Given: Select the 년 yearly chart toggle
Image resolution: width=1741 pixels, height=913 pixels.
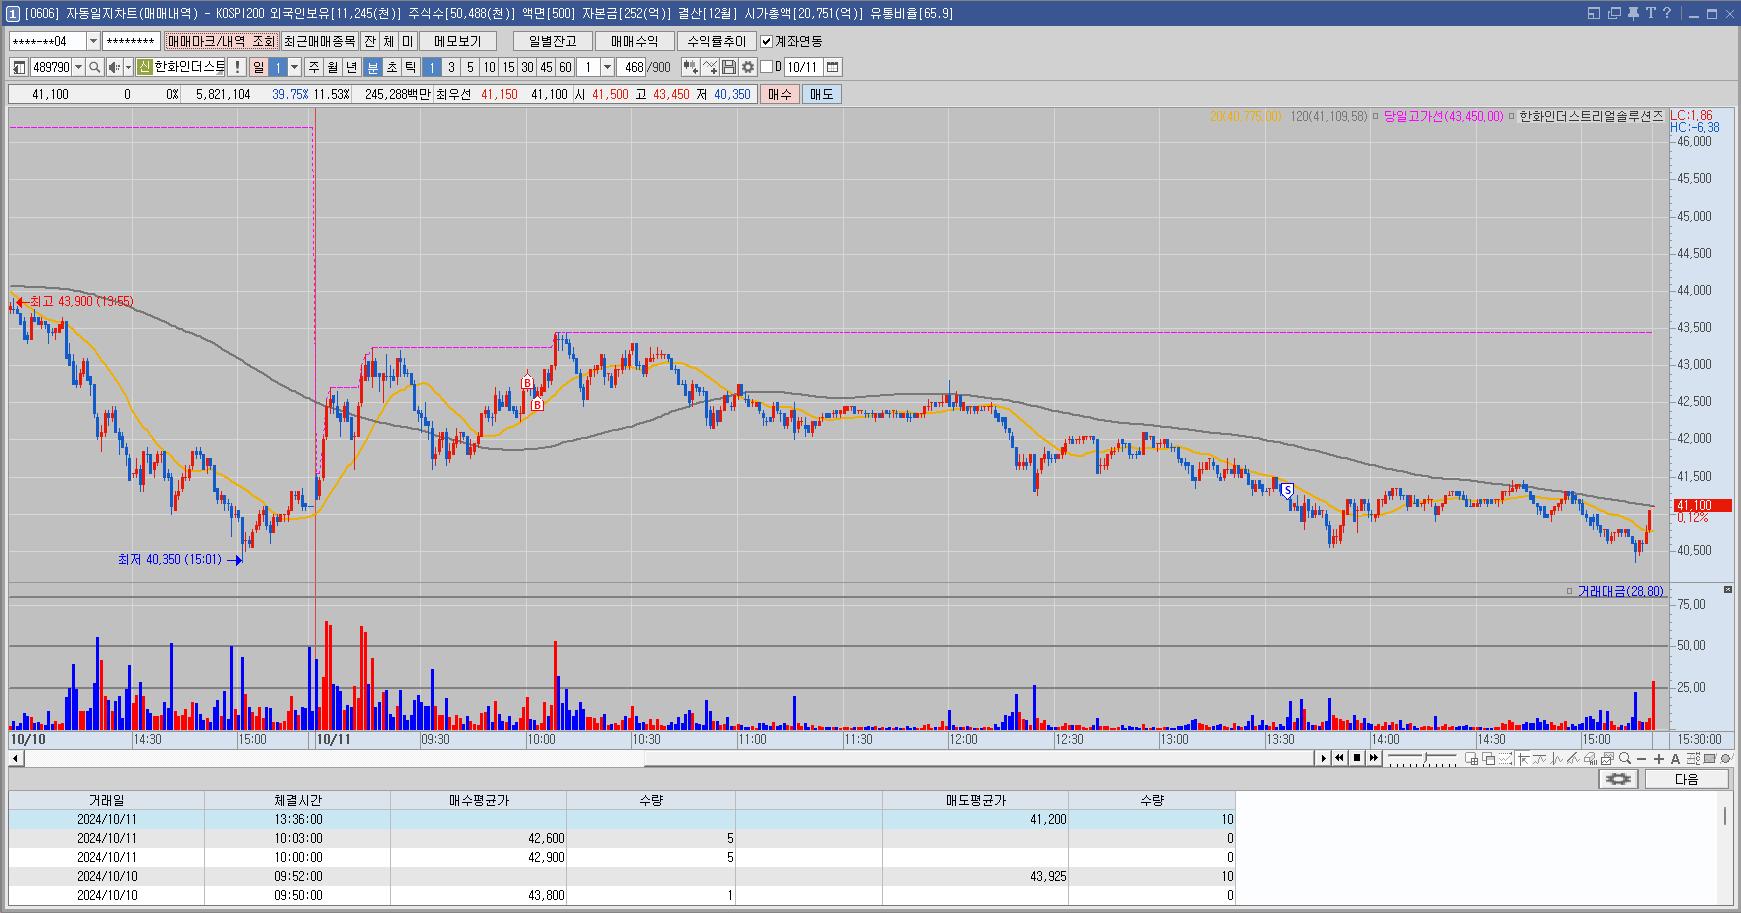Looking at the screenshot, I should click(352, 67).
